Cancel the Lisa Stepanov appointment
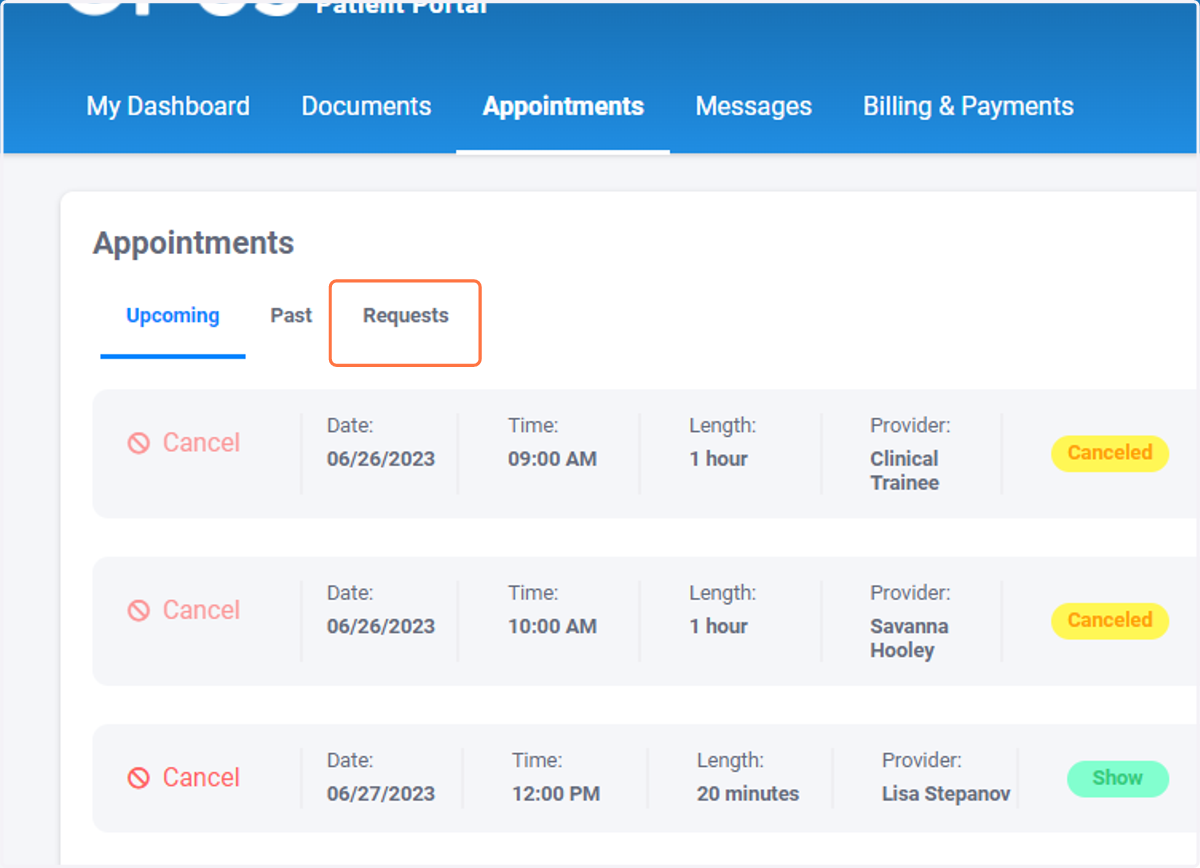Viewport: 1200px width, 868px height. coord(184,777)
